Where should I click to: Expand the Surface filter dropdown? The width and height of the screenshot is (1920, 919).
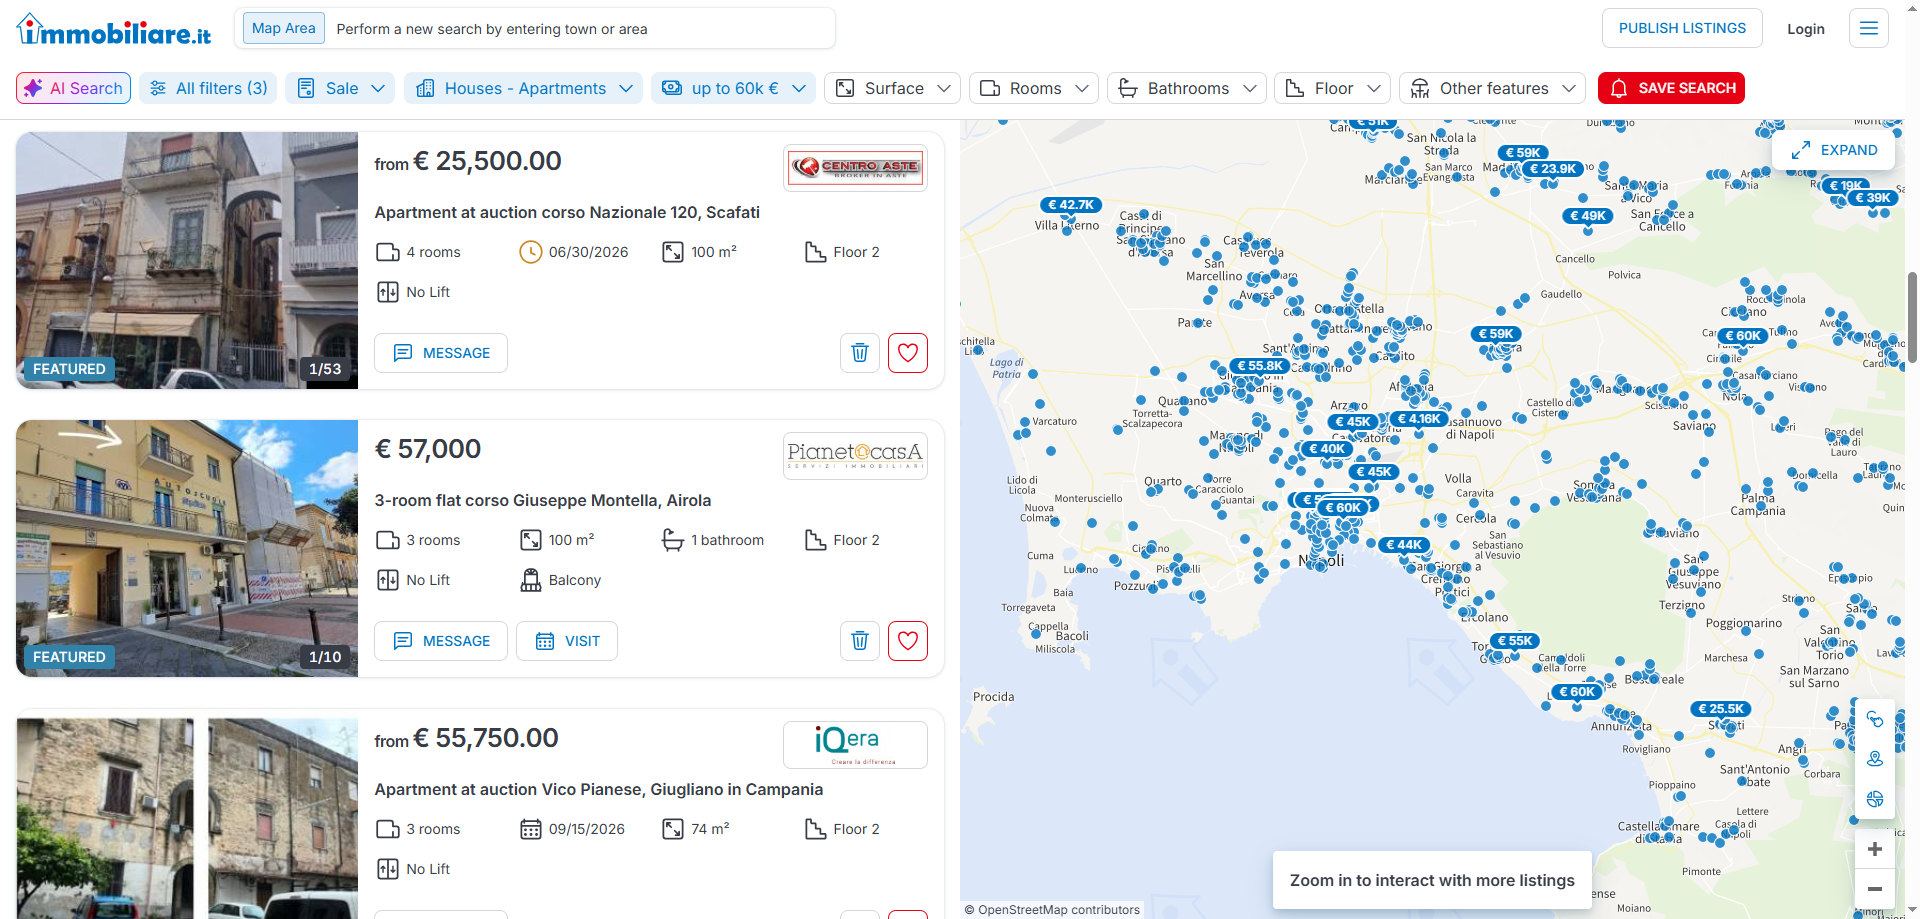click(x=893, y=88)
